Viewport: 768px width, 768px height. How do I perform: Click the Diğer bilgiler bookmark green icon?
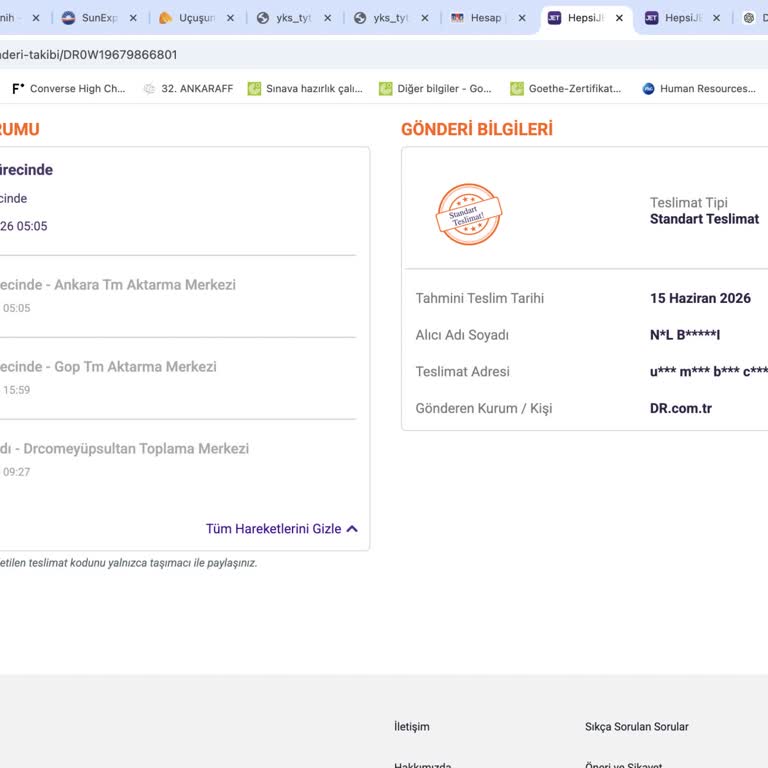(385, 89)
